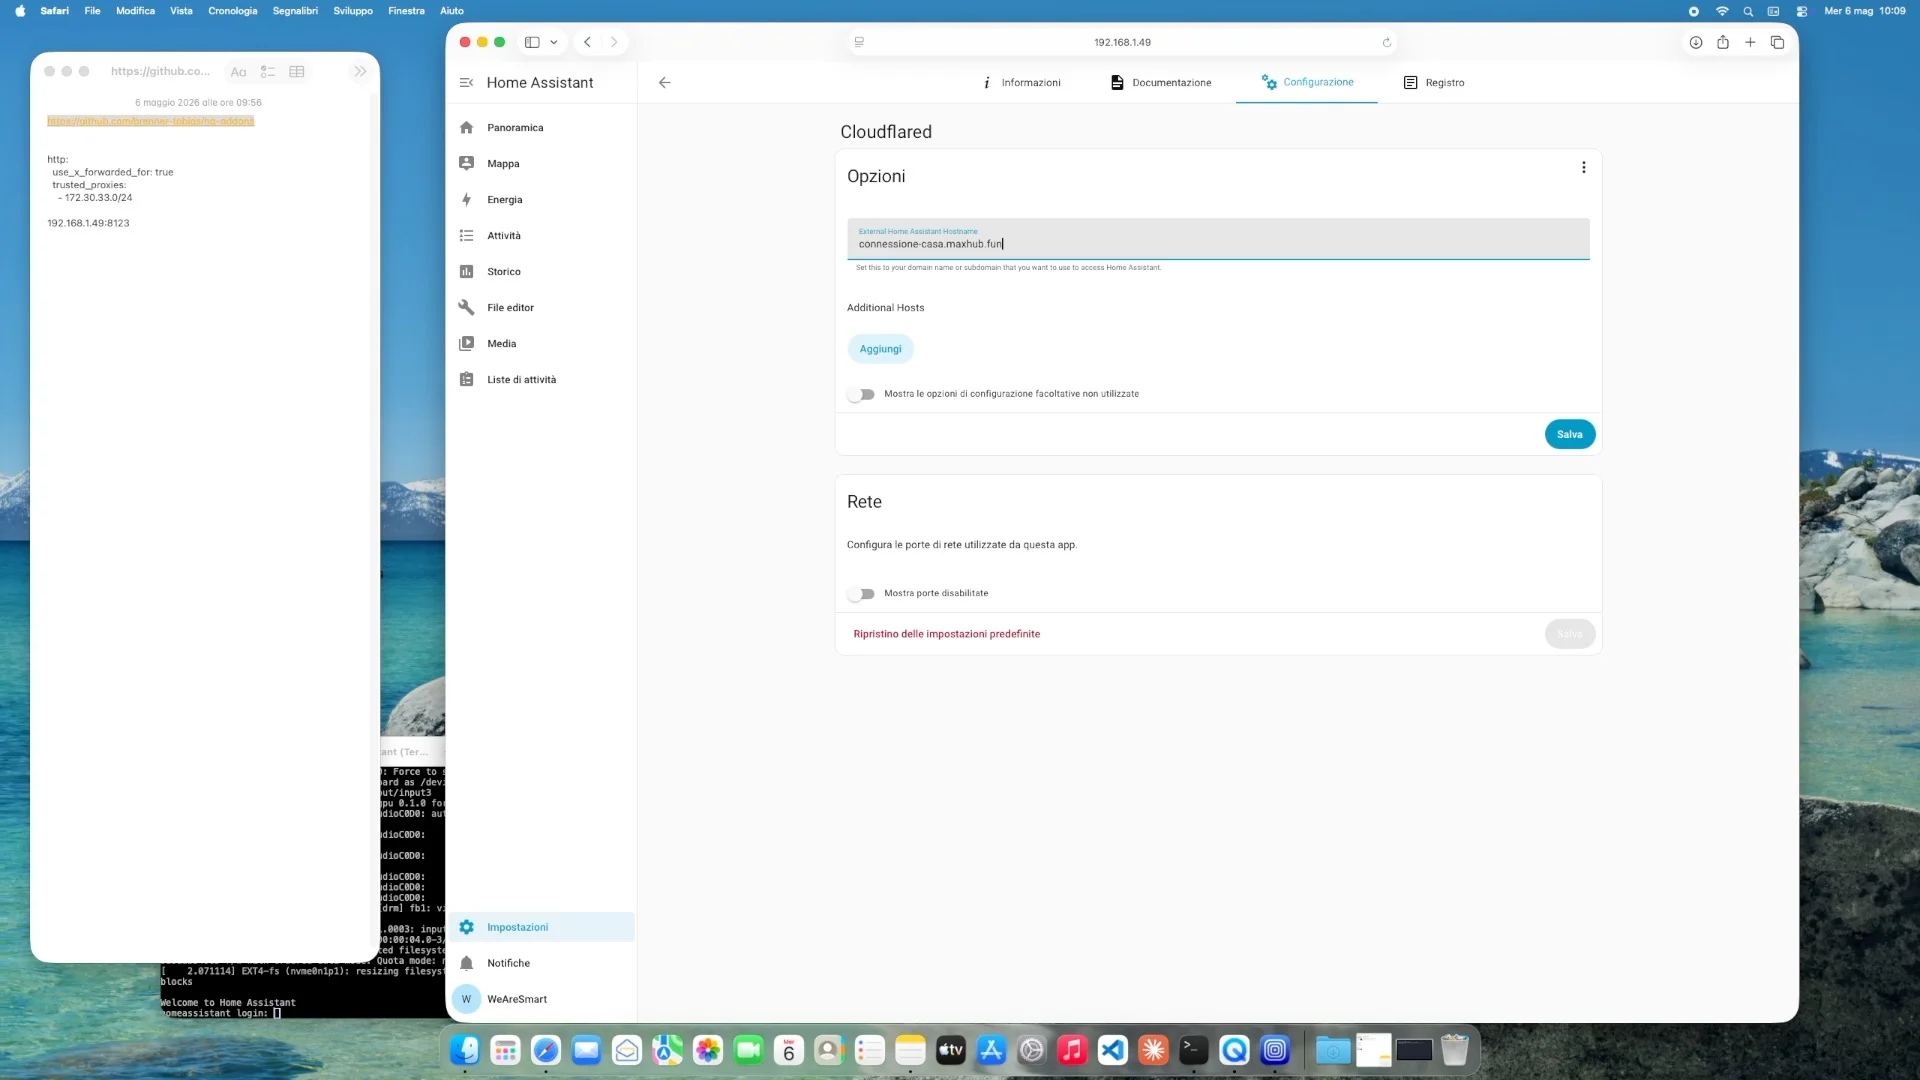Open Finder from the Dock

(465, 1050)
